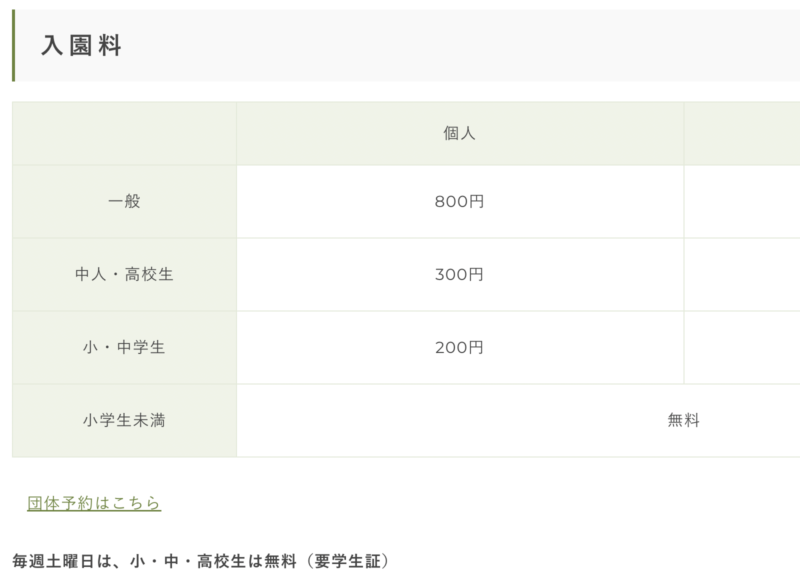Select the 小・中学生 row label

(124, 347)
